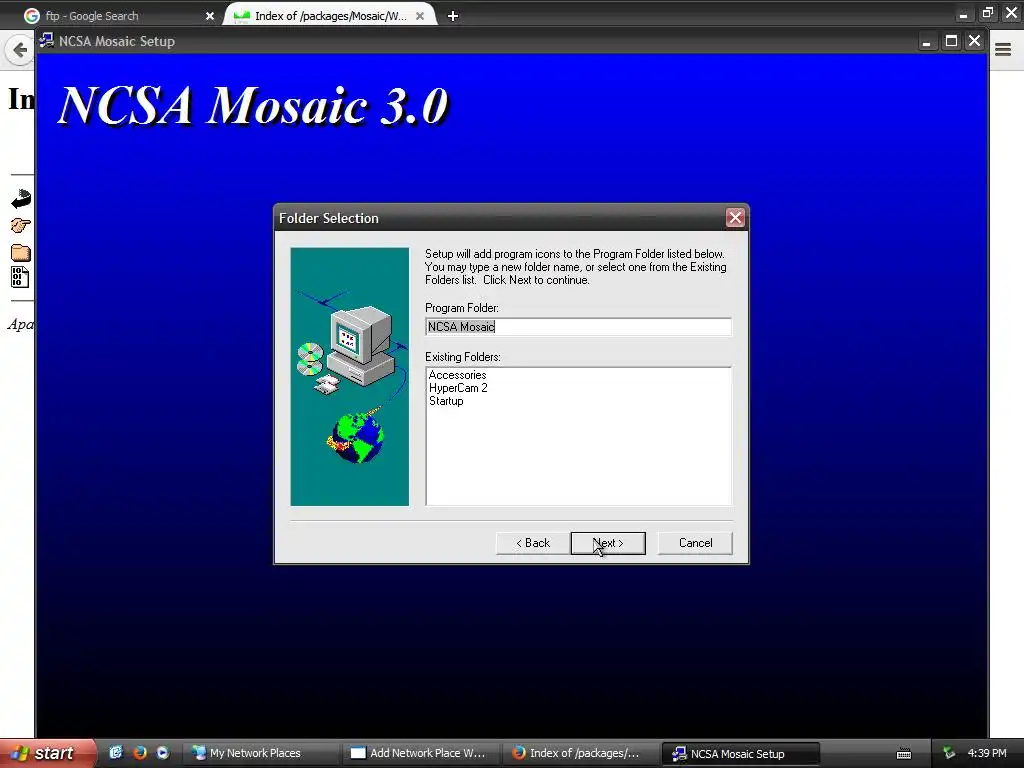Click the favicon on Index of tab
The height and width of the screenshot is (768, 1024).
[x=242, y=16]
